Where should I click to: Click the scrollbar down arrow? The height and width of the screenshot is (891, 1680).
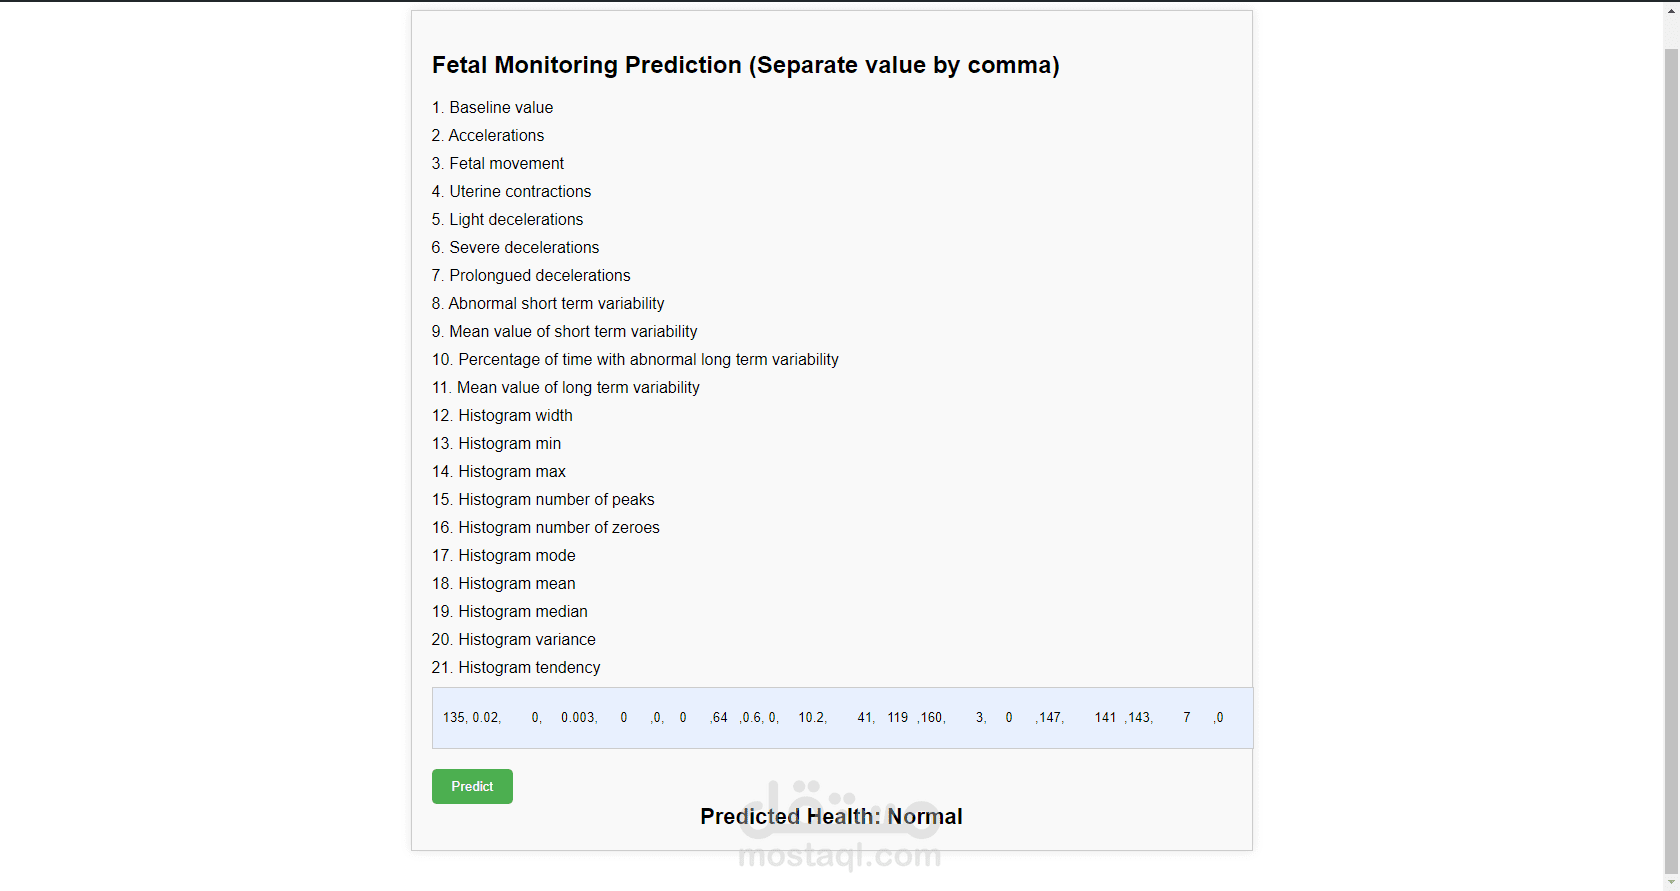[x=1671, y=882]
